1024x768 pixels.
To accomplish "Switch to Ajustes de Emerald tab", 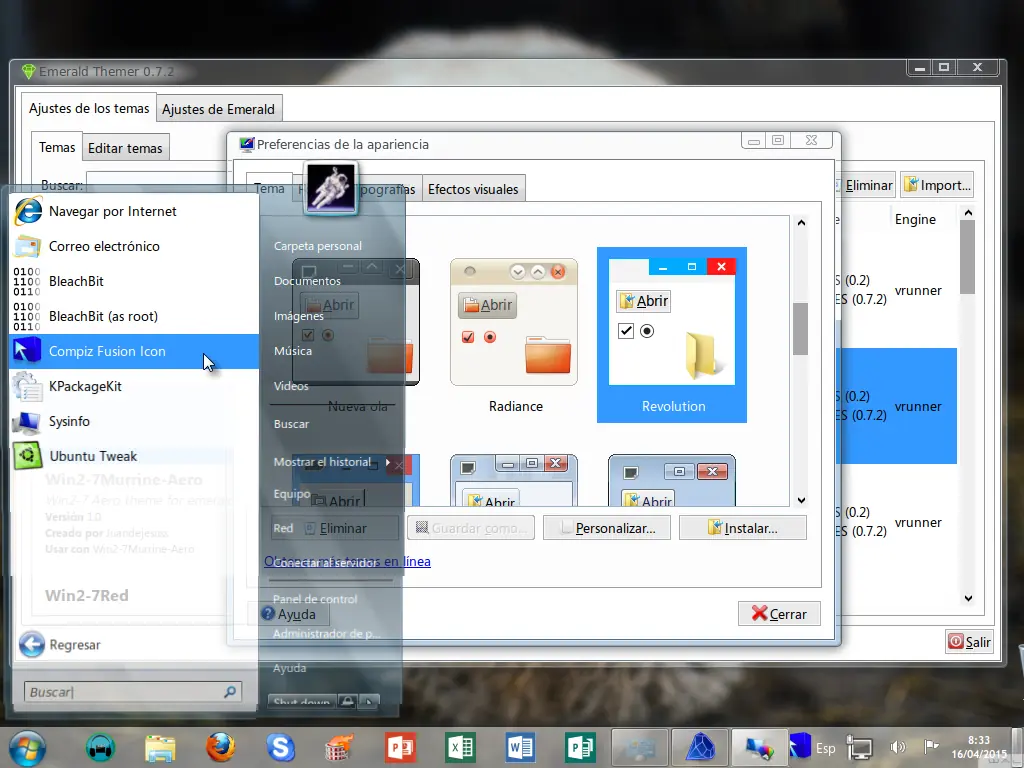I will pyautogui.click(x=218, y=109).
